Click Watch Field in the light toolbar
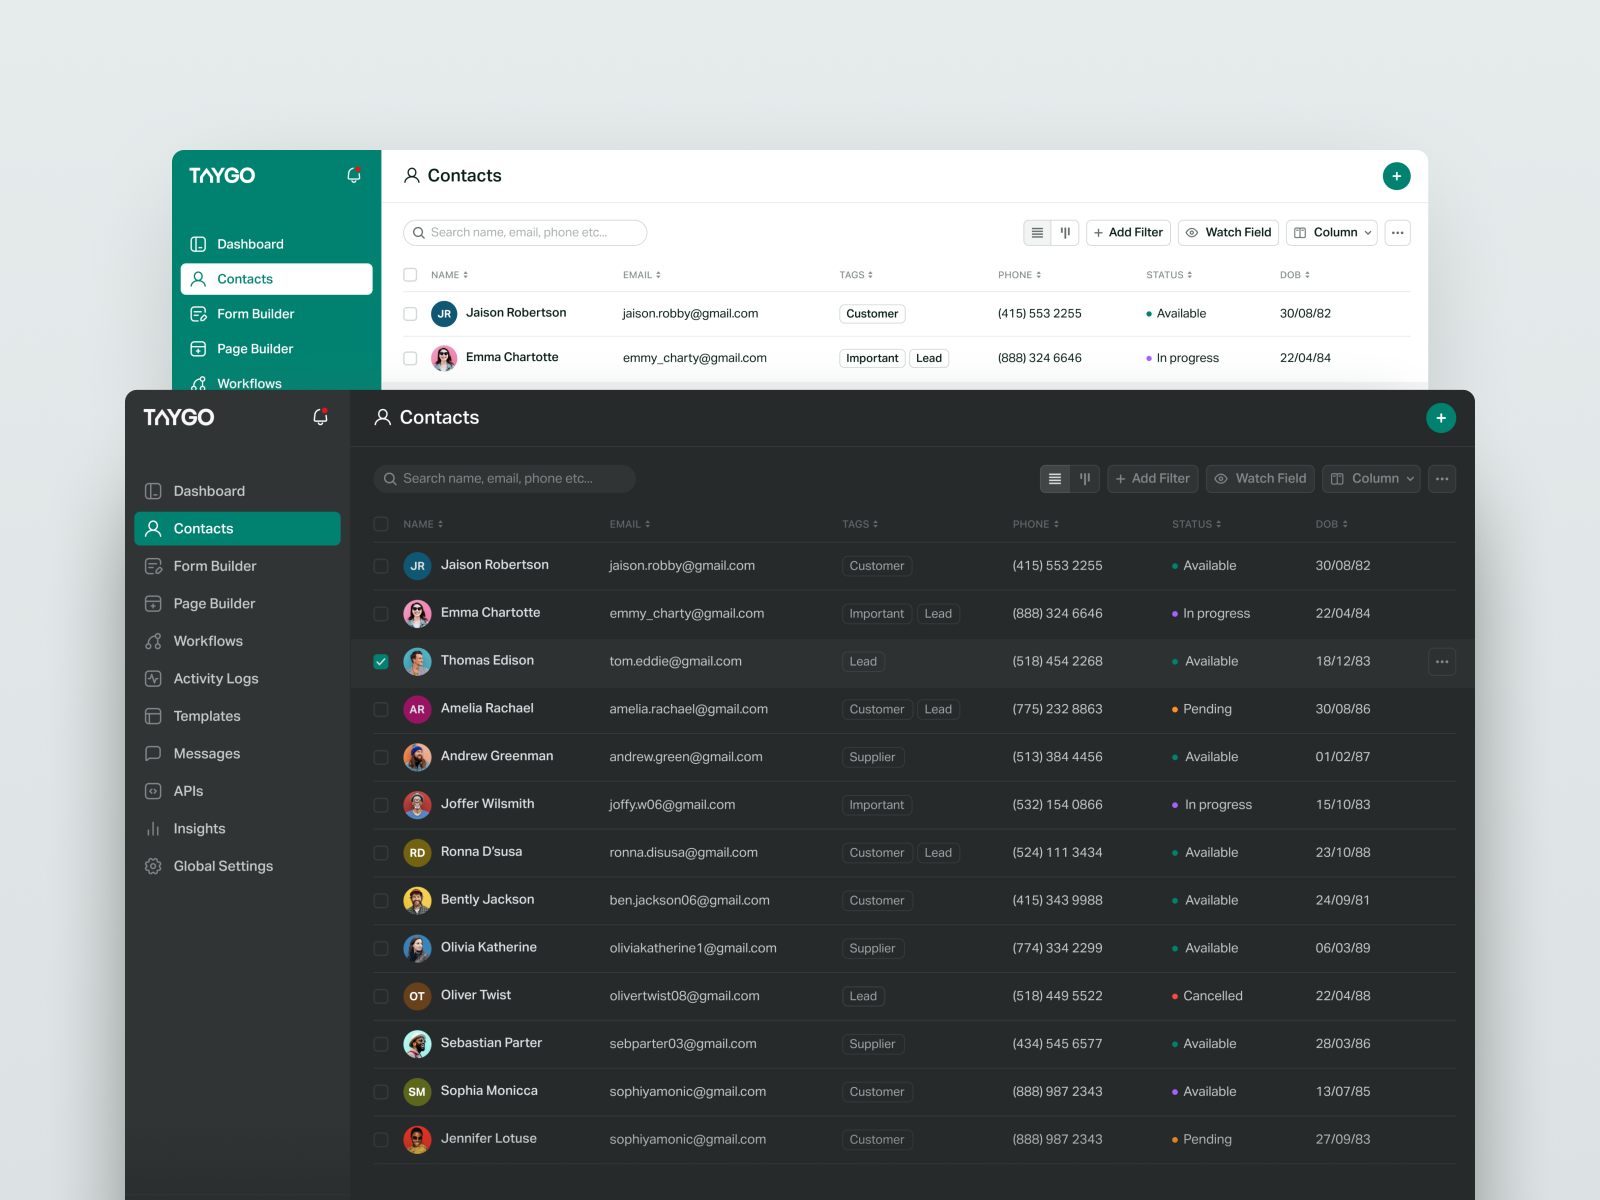The width and height of the screenshot is (1600, 1200). [x=1228, y=233]
